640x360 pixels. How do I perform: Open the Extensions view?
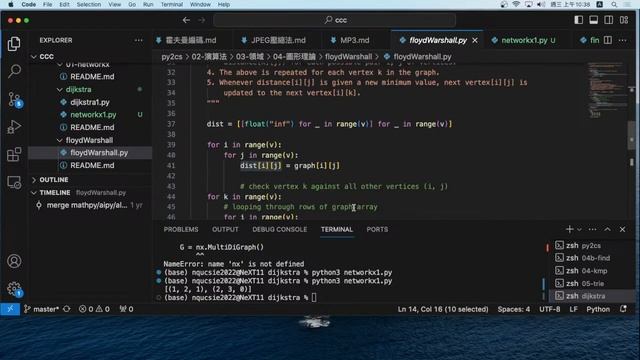click(x=14, y=155)
